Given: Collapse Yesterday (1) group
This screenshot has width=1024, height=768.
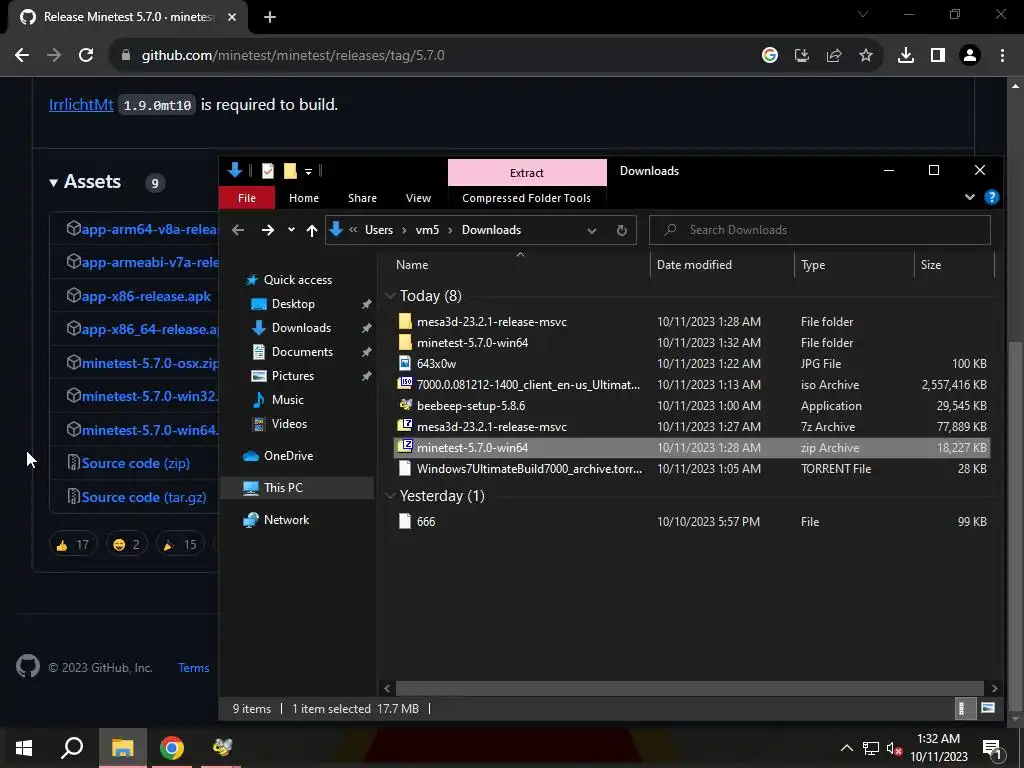Looking at the screenshot, I should pyautogui.click(x=391, y=496).
